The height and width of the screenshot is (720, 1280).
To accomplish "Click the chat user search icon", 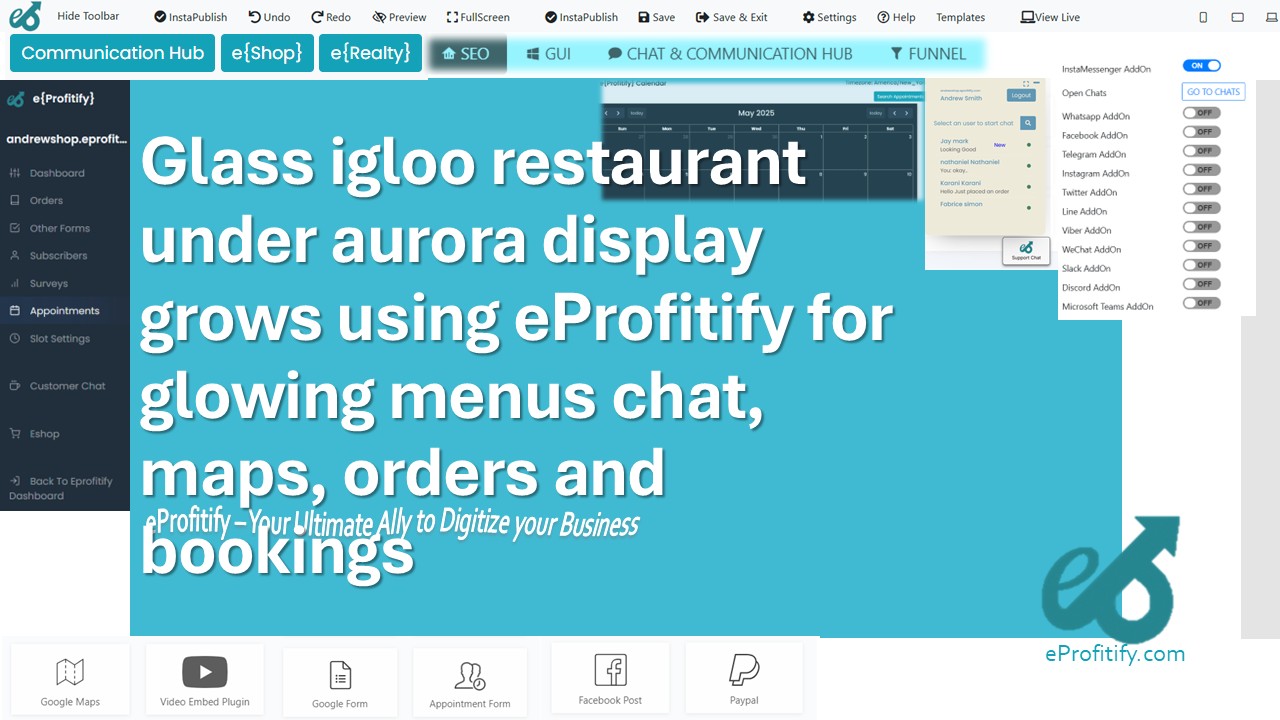I will pyautogui.click(x=1028, y=123).
